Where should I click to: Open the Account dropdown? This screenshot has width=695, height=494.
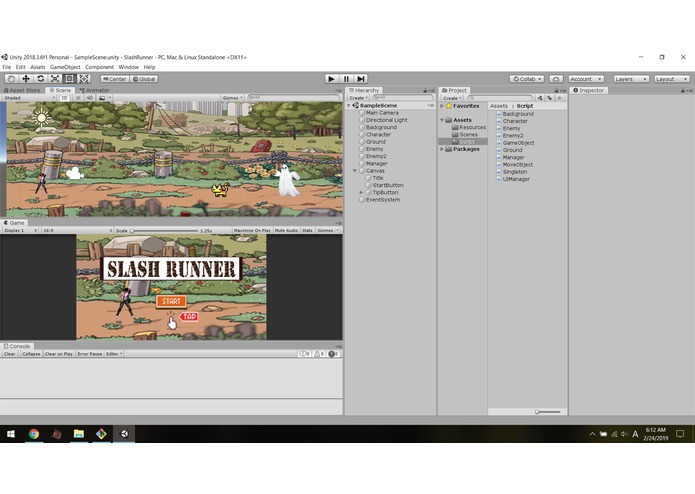tap(586, 79)
